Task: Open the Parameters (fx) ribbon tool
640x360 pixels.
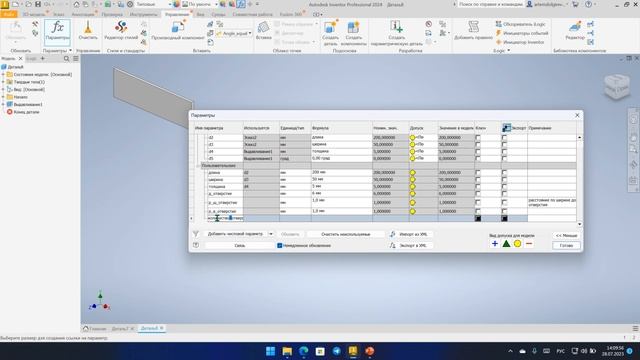Action: [57, 31]
